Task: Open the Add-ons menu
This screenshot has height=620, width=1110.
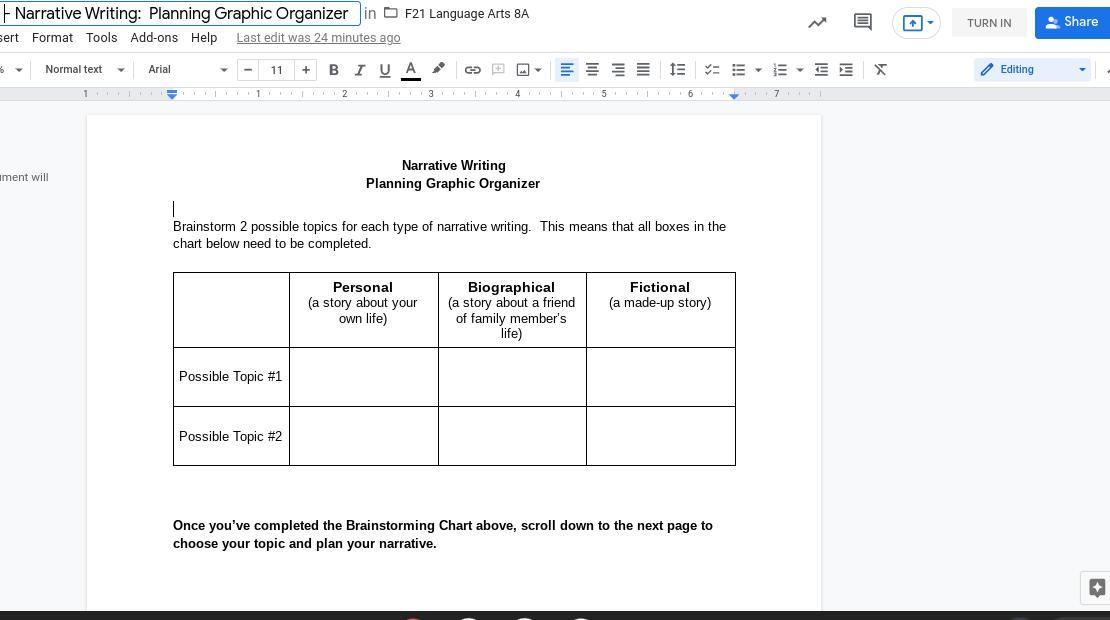Action: tap(154, 38)
